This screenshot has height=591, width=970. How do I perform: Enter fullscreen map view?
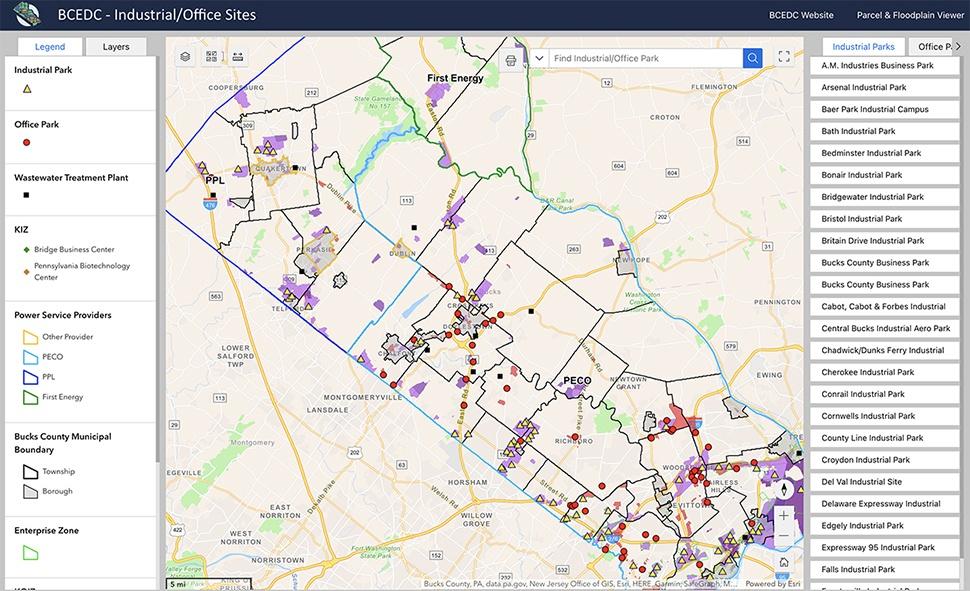[784, 58]
